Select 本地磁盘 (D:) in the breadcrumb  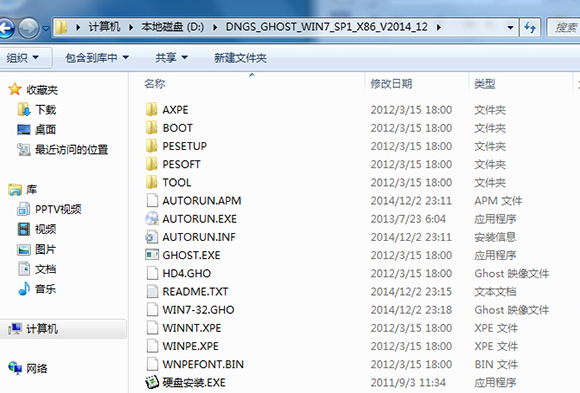pos(172,27)
